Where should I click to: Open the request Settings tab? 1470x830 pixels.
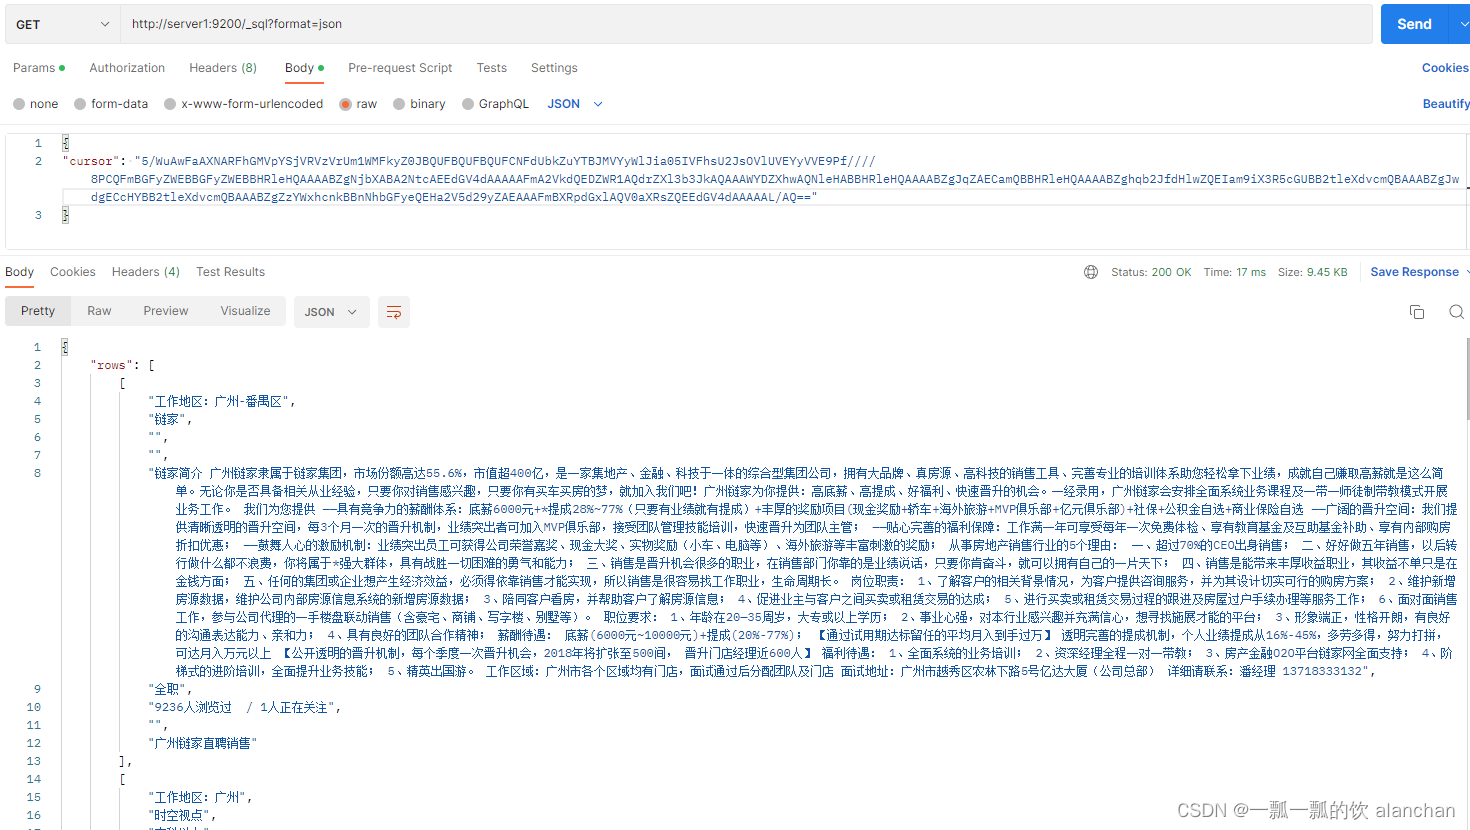pyautogui.click(x=554, y=68)
